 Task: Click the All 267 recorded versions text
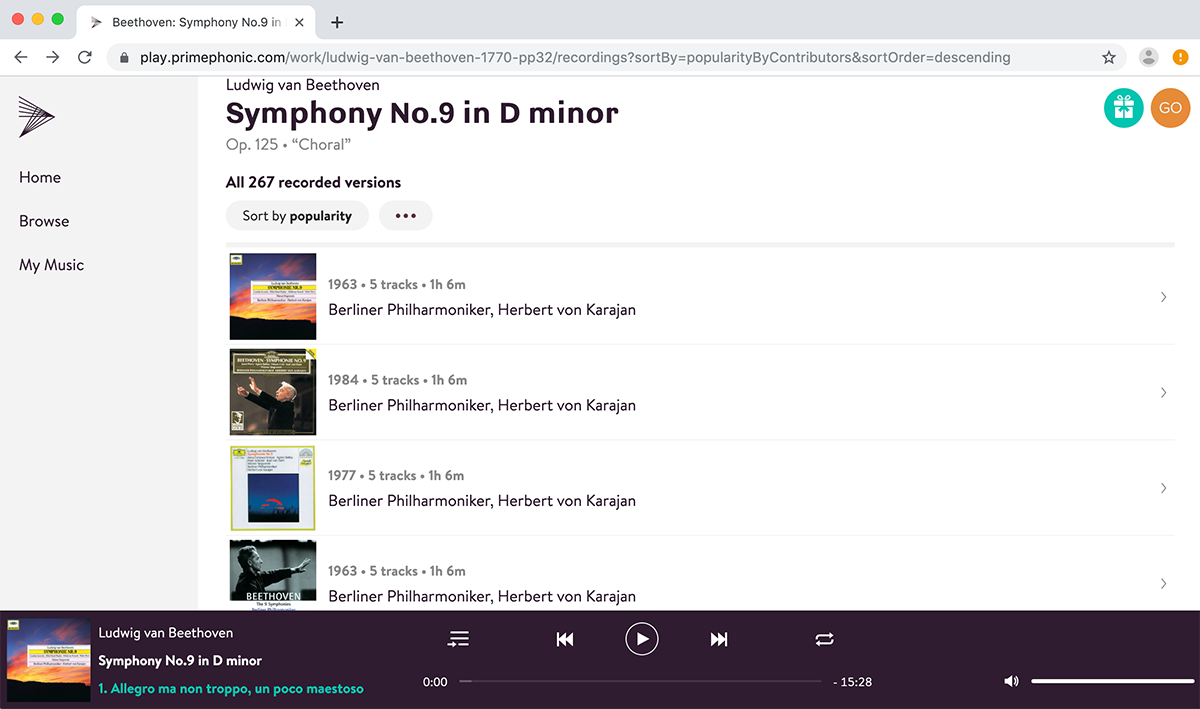314,182
